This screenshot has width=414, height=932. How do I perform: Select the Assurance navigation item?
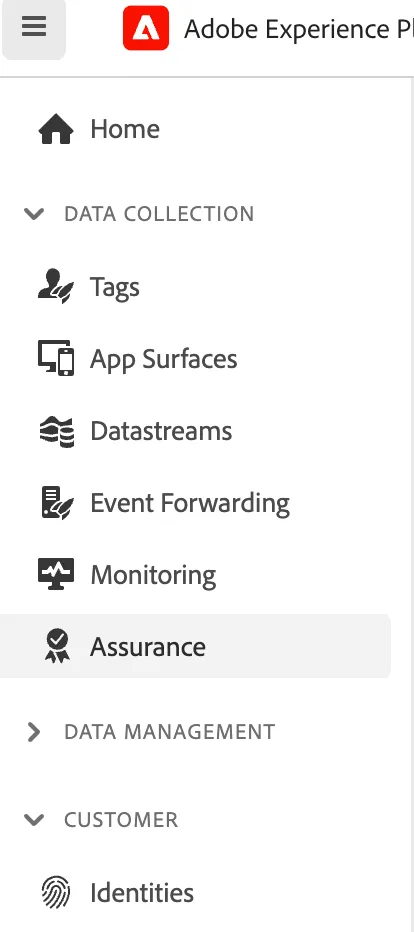196,646
